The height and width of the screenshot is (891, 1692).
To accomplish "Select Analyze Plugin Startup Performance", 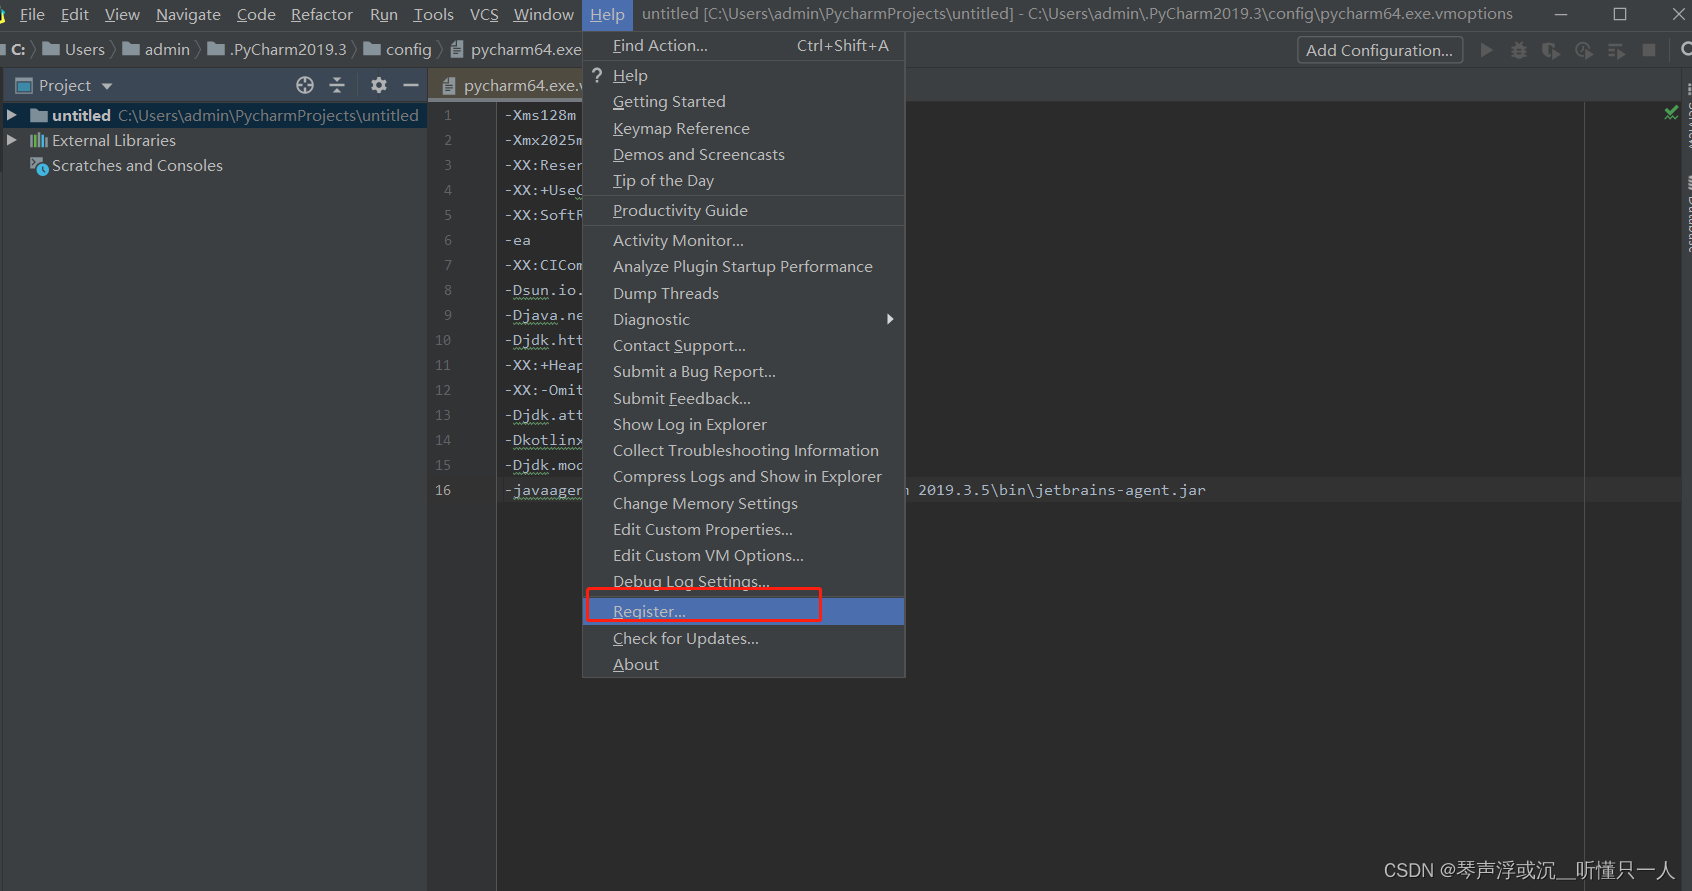I will coord(743,266).
